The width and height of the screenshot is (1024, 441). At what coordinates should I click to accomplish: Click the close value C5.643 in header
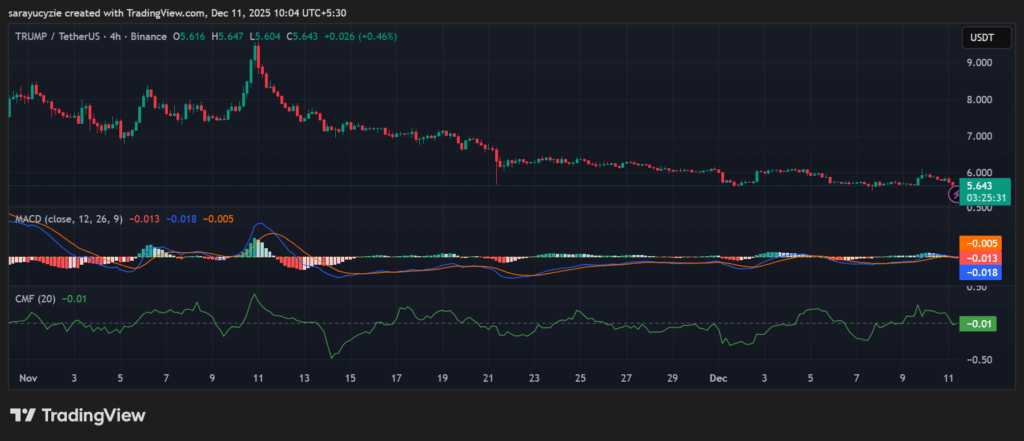click(x=304, y=37)
